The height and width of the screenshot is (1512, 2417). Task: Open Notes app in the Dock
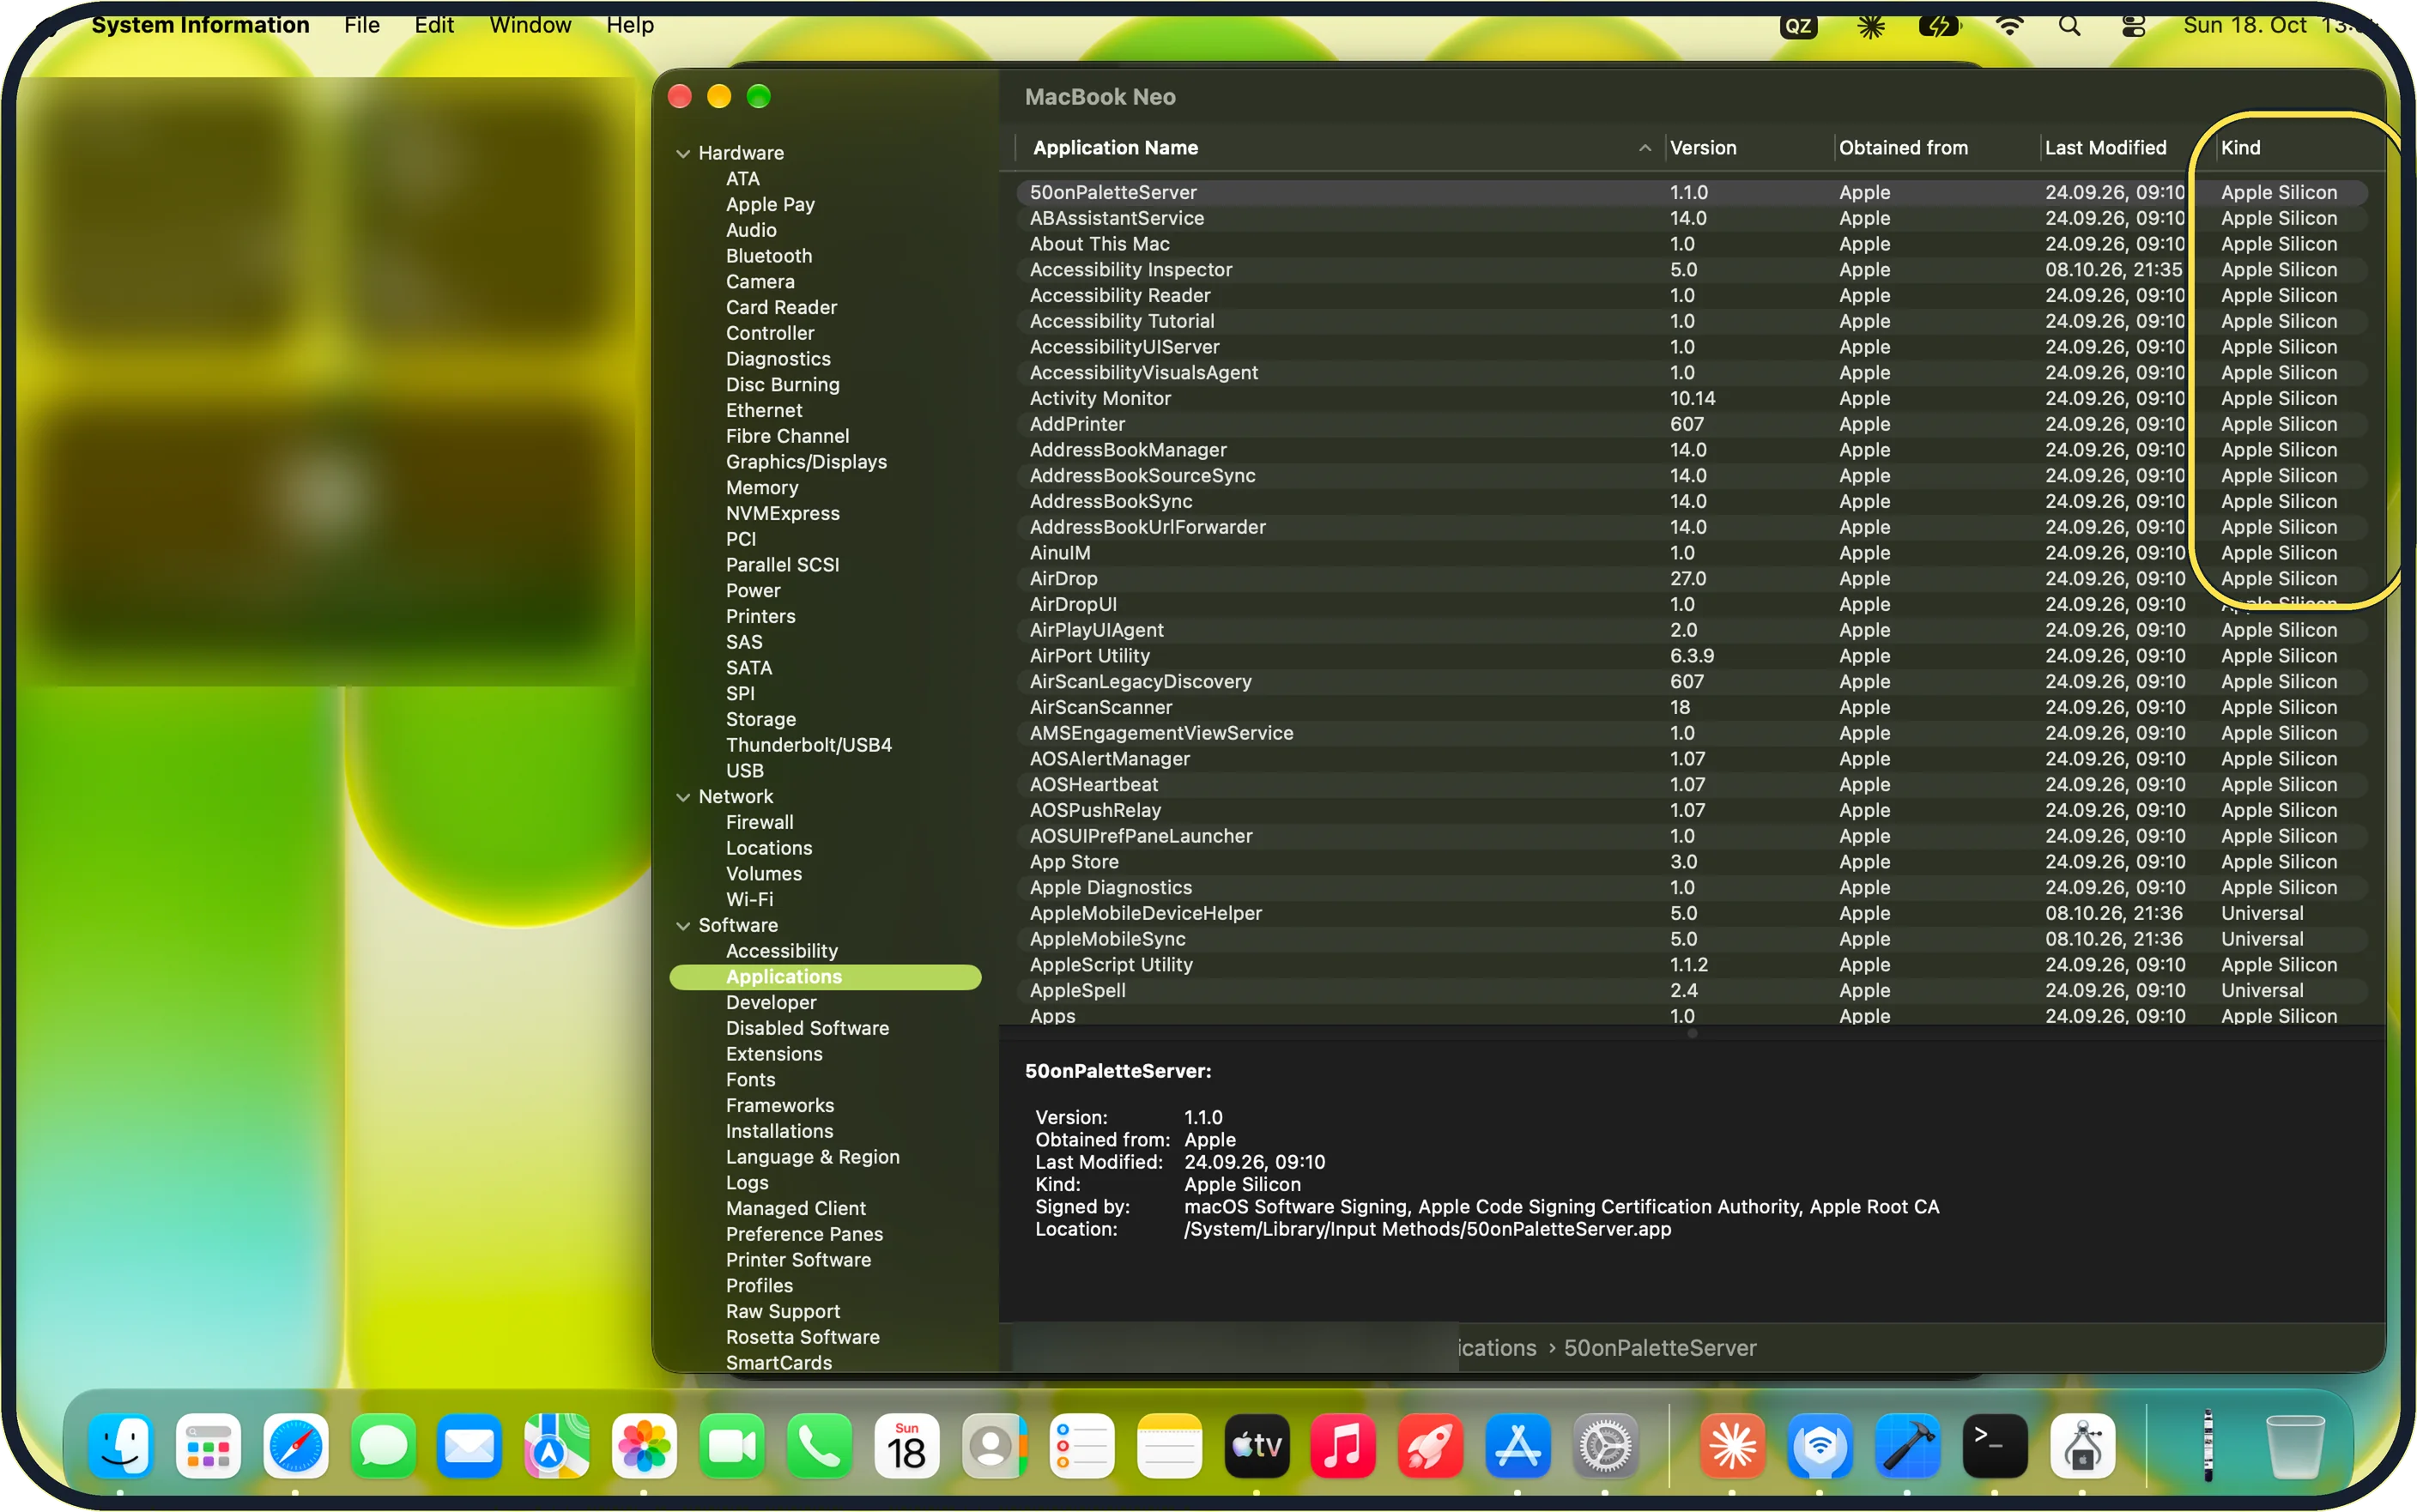(1168, 1445)
